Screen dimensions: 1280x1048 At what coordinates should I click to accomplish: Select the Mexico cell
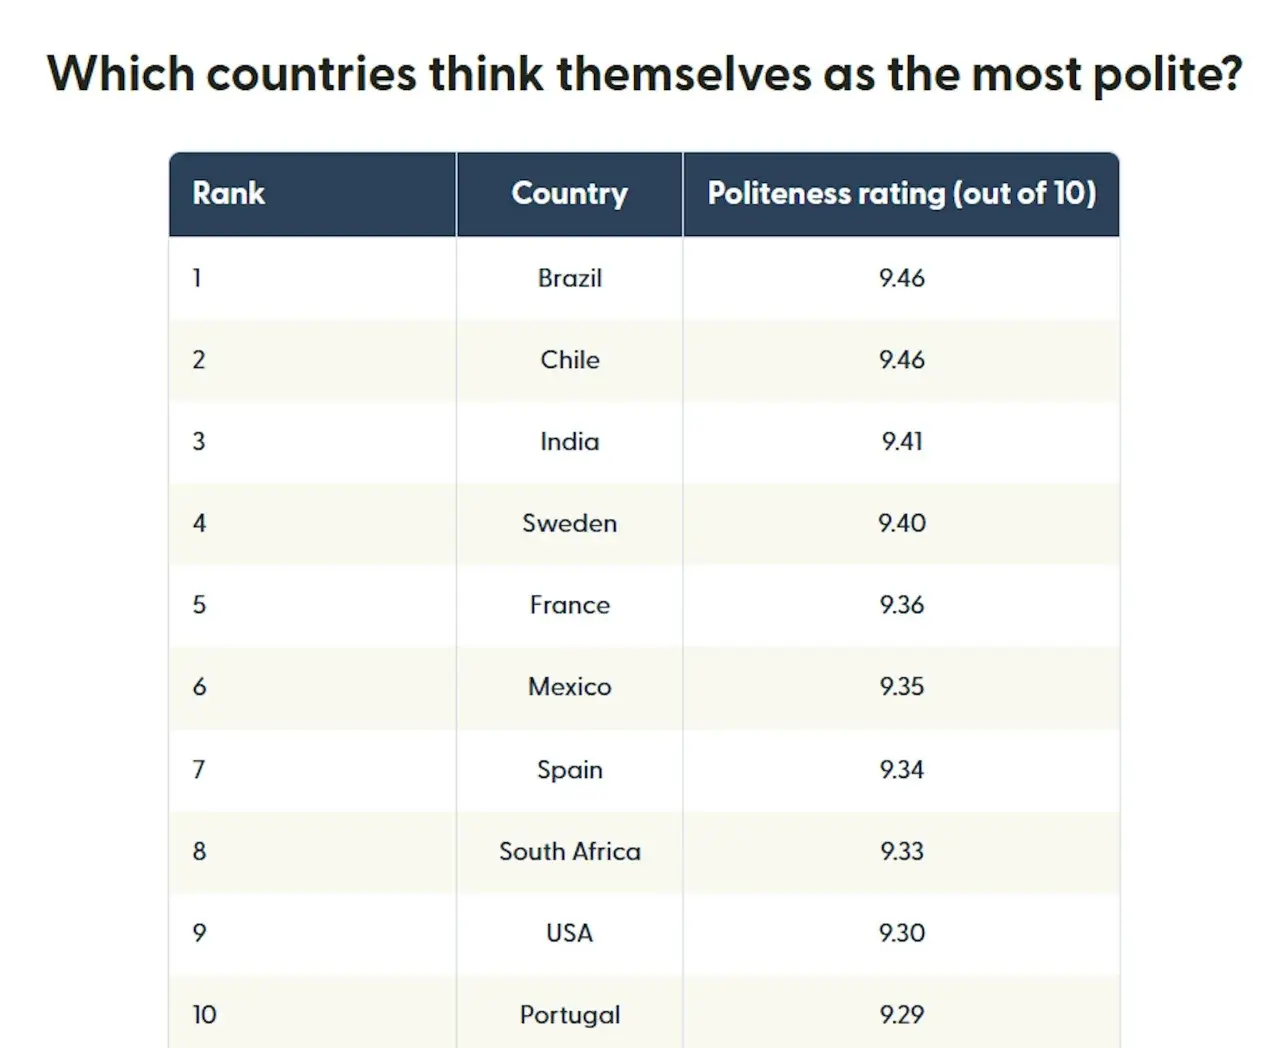click(569, 687)
